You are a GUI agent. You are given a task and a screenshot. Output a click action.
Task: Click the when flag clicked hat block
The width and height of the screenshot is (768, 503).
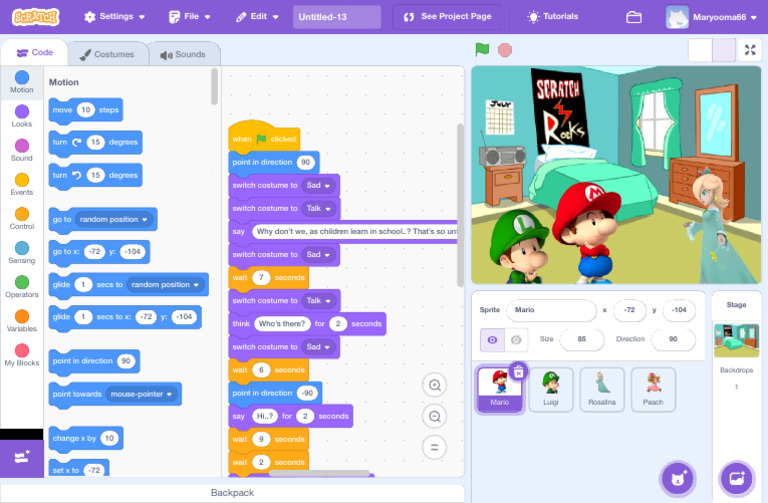[x=264, y=137]
